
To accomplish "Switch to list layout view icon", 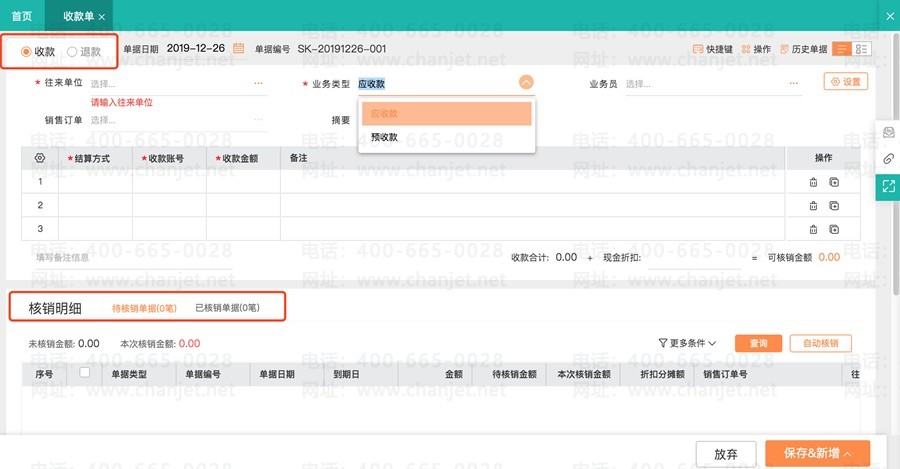I will (x=841, y=49).
